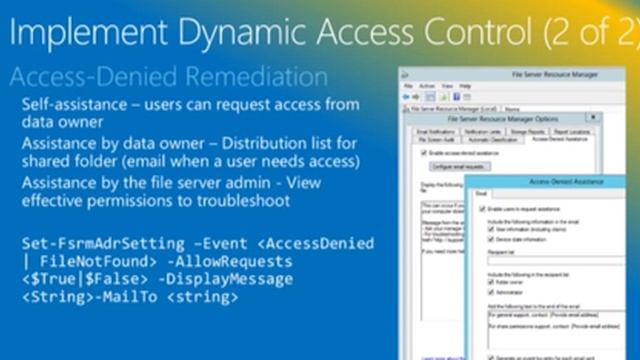Open the Action menu

pos(427,86)
